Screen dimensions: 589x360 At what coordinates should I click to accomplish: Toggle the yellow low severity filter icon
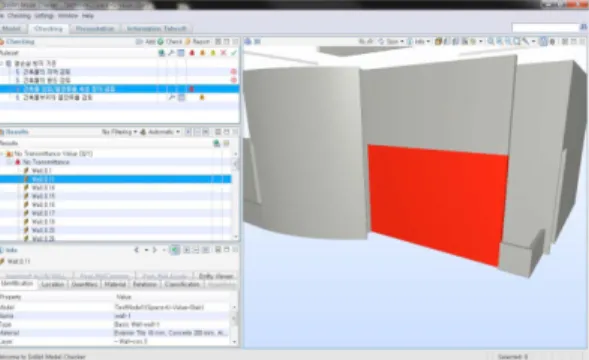tap(213, 53)
